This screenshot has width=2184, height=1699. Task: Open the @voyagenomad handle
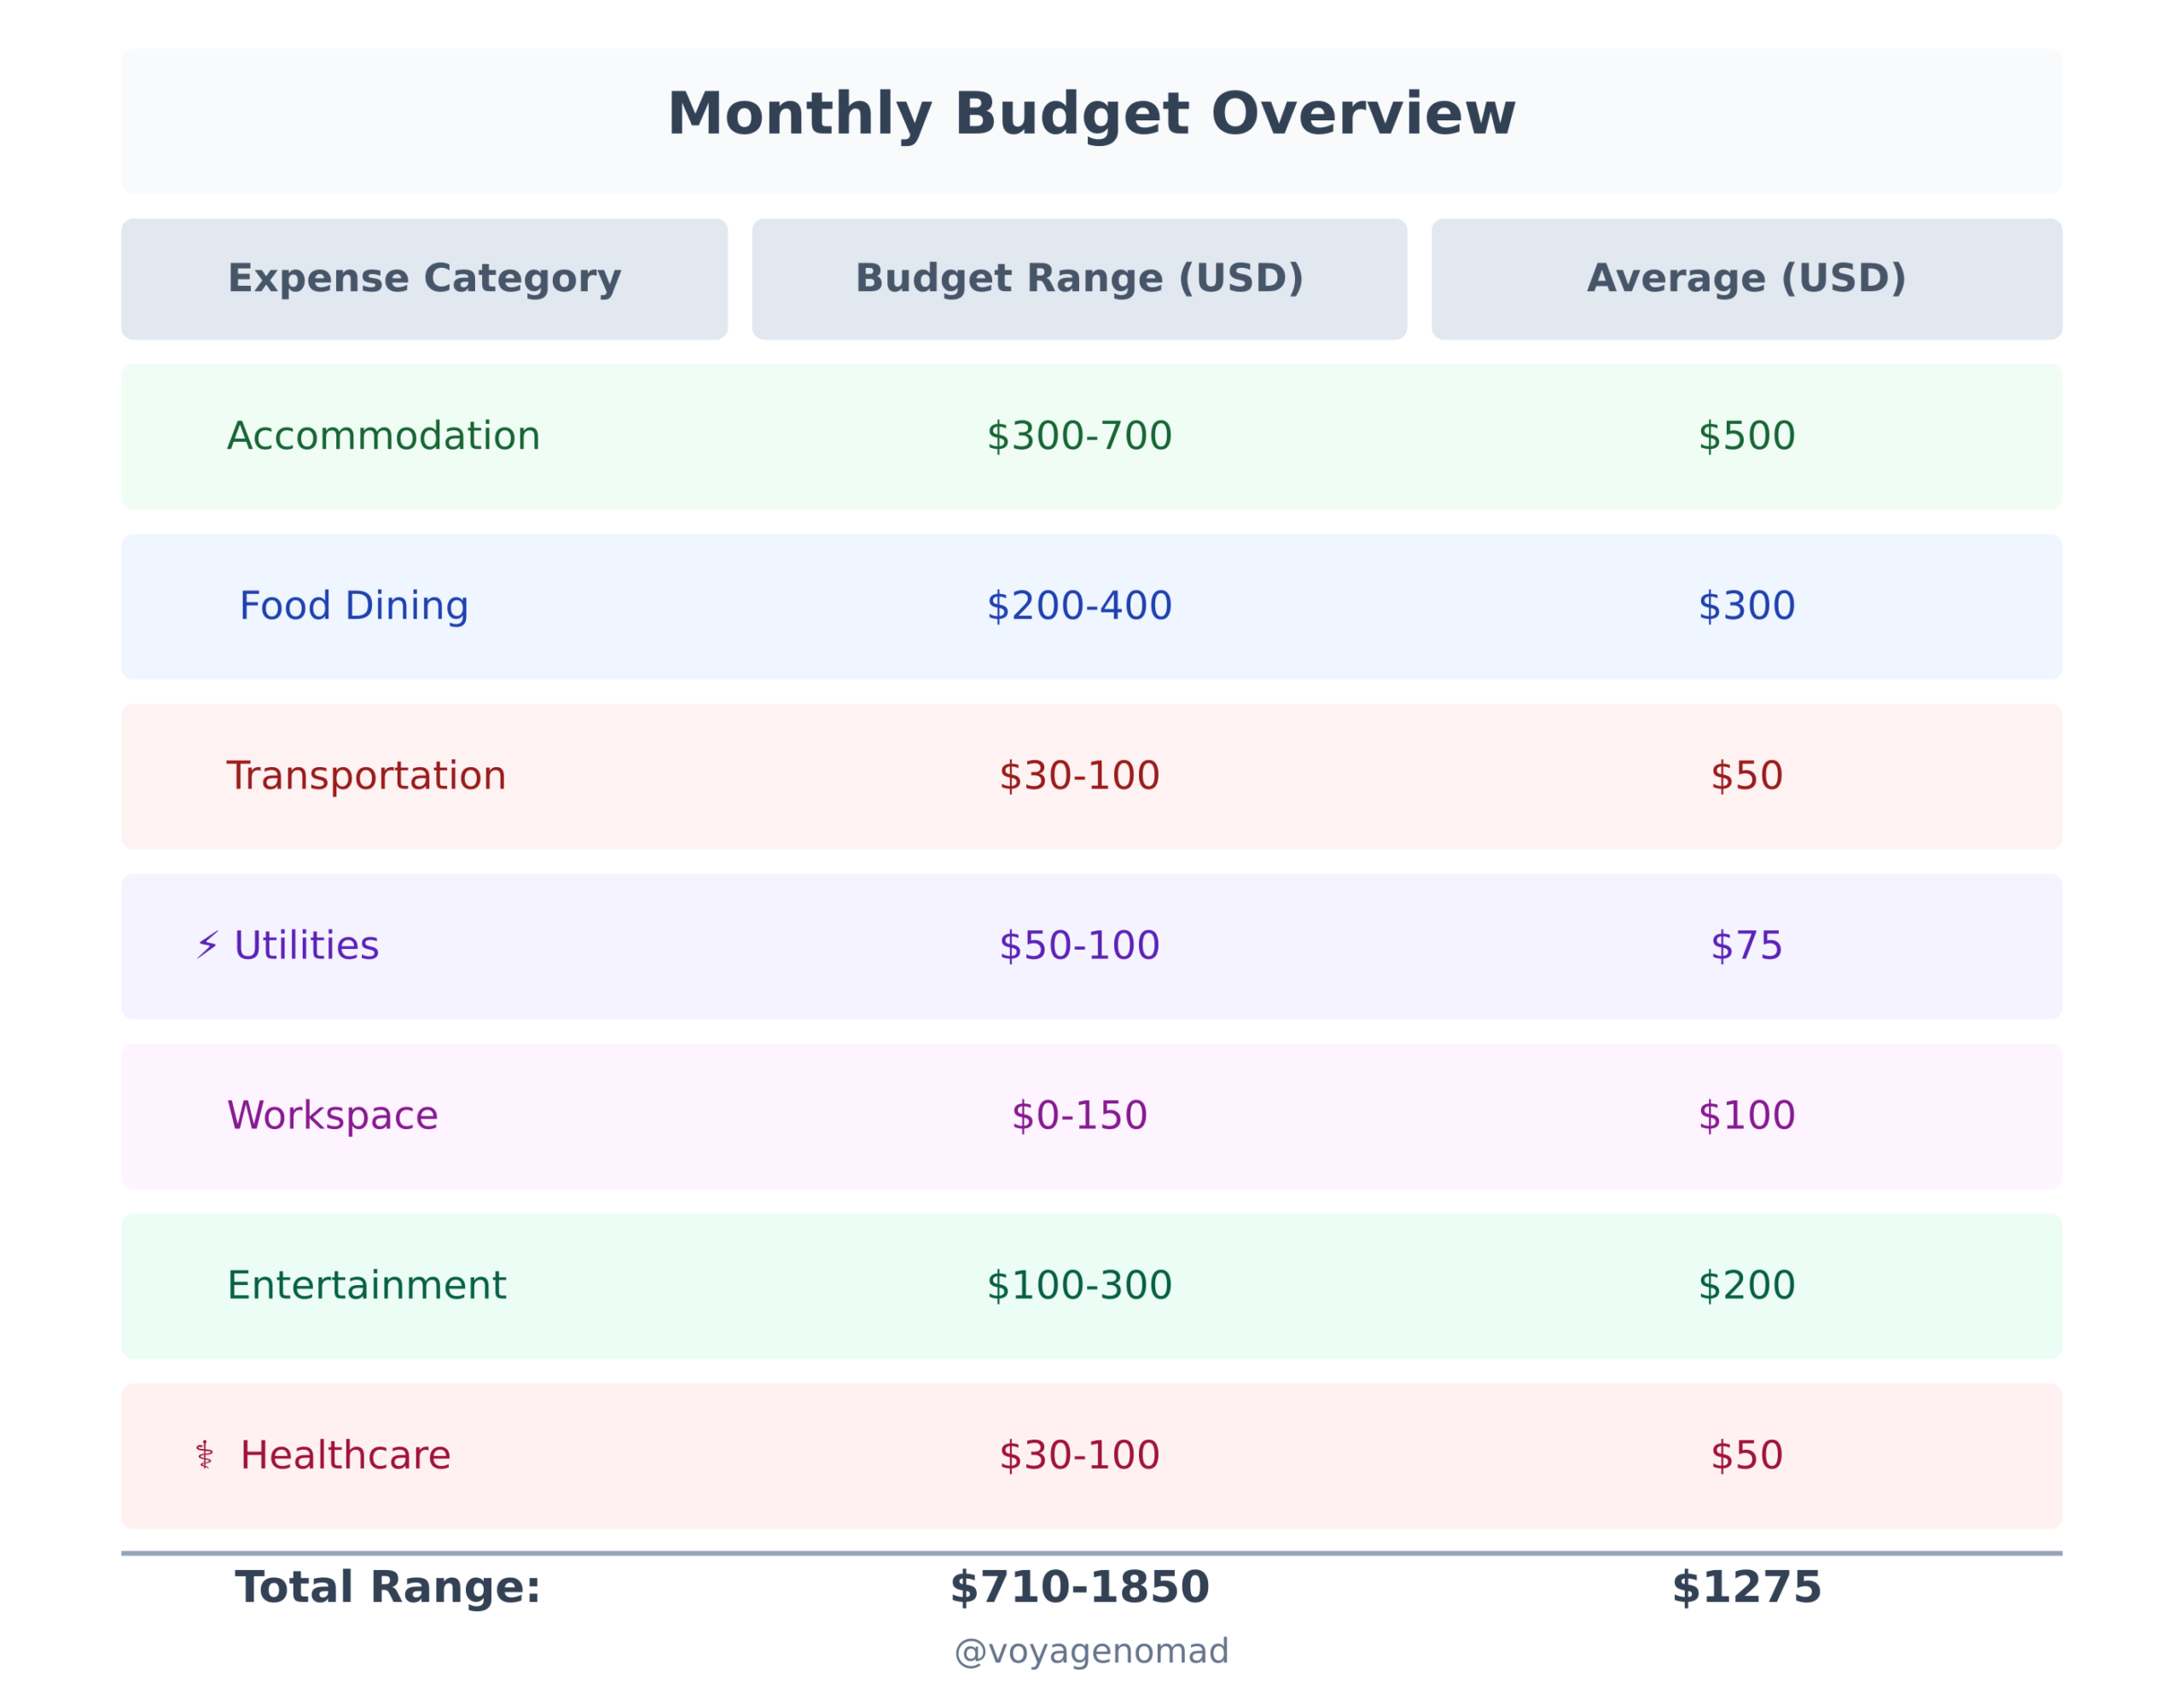(x=1091, y=1651)
